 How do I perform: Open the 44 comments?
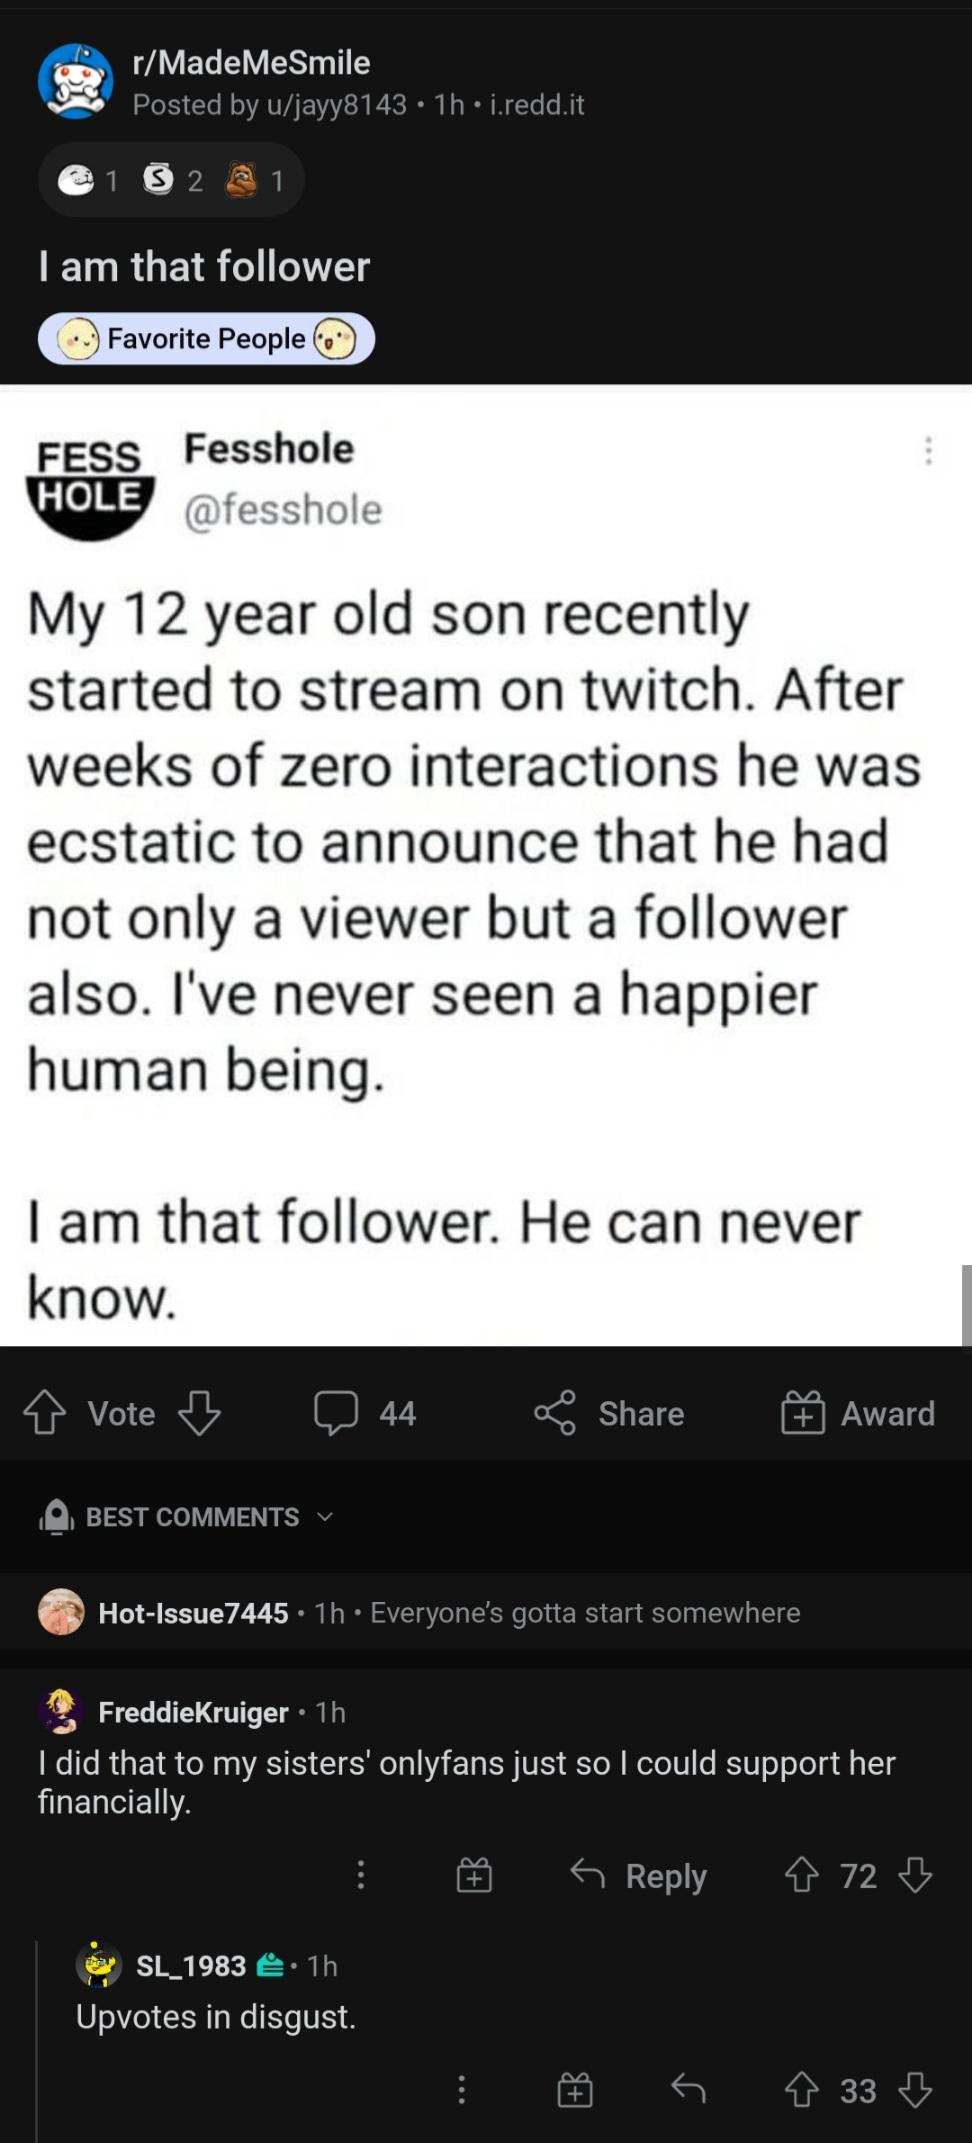[364, 1413]
